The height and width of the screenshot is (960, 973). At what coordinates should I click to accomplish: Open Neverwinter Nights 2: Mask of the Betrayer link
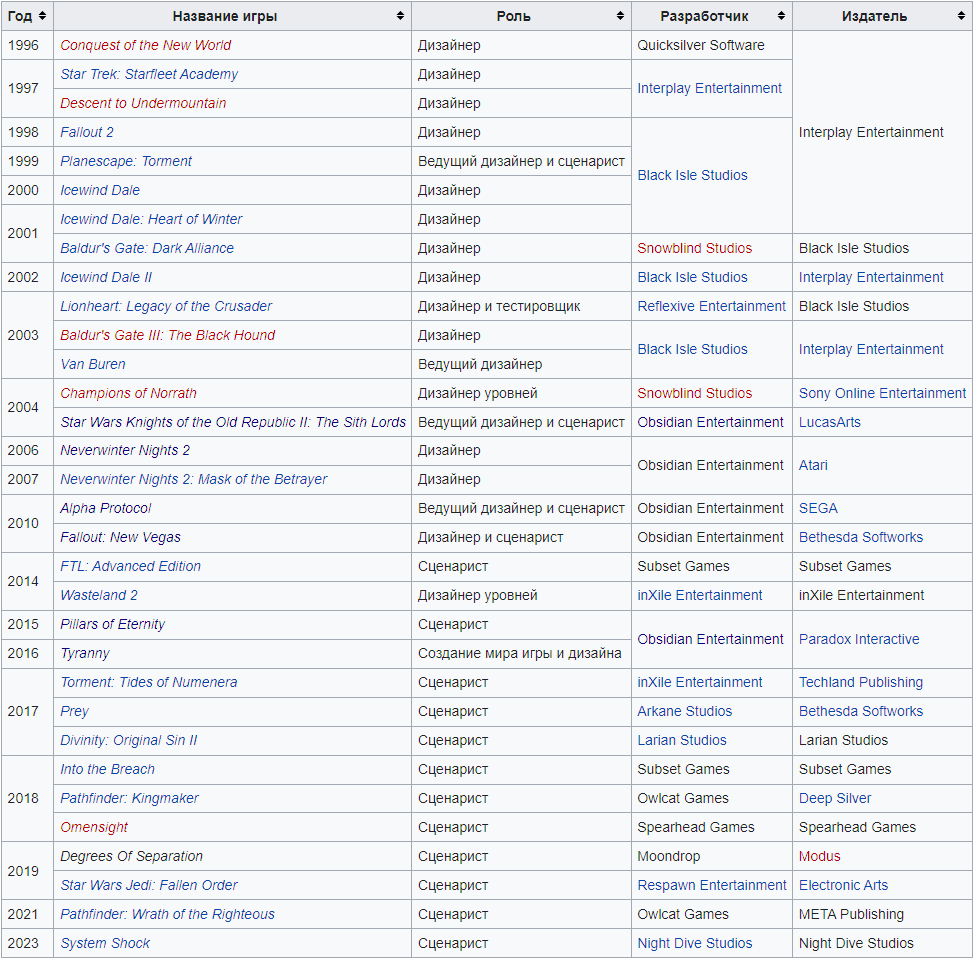click(194, 479)
